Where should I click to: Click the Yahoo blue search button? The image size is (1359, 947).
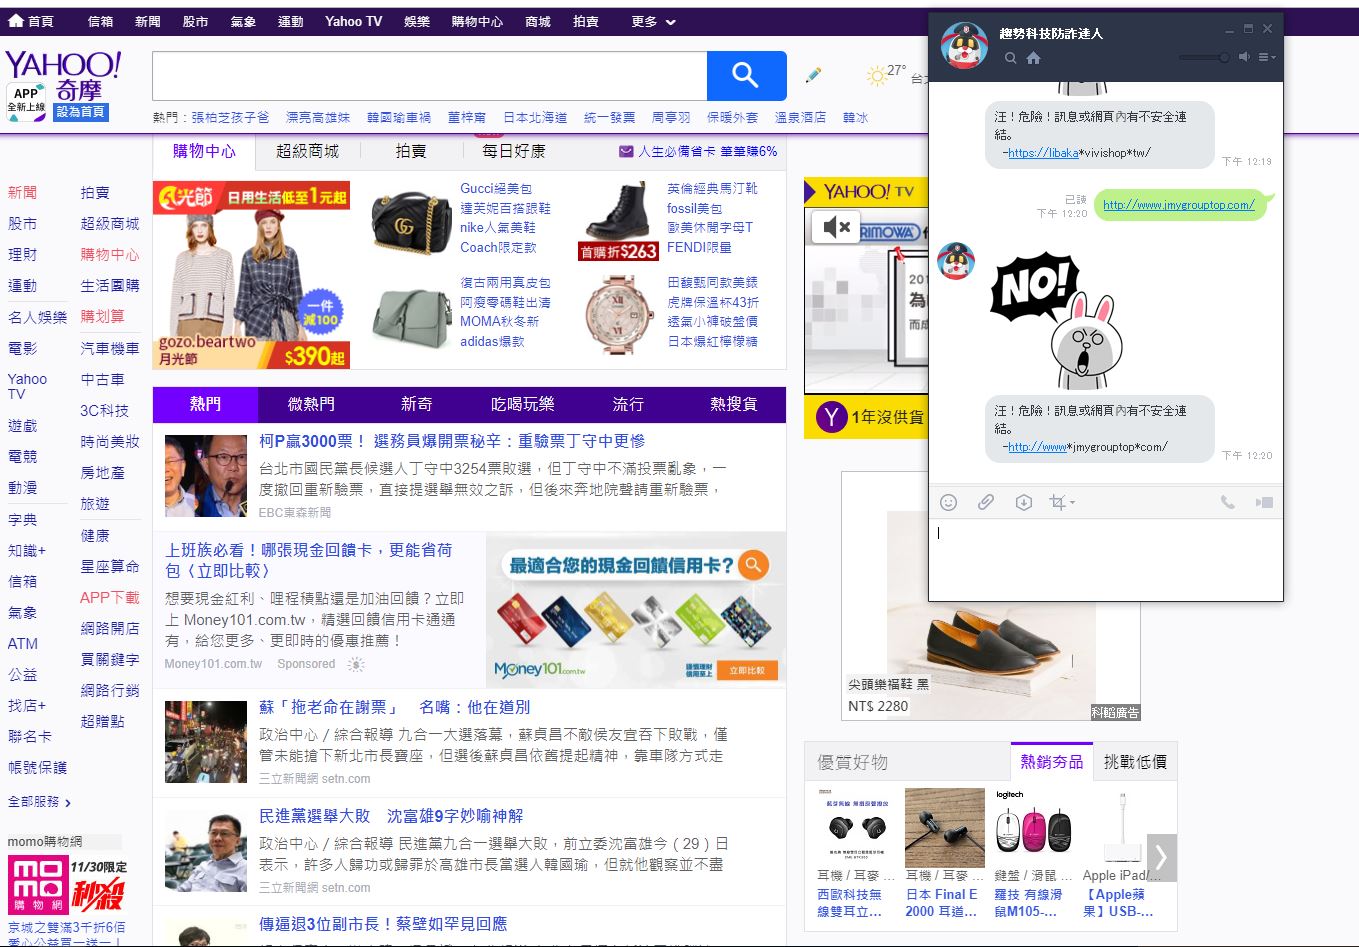746,76
